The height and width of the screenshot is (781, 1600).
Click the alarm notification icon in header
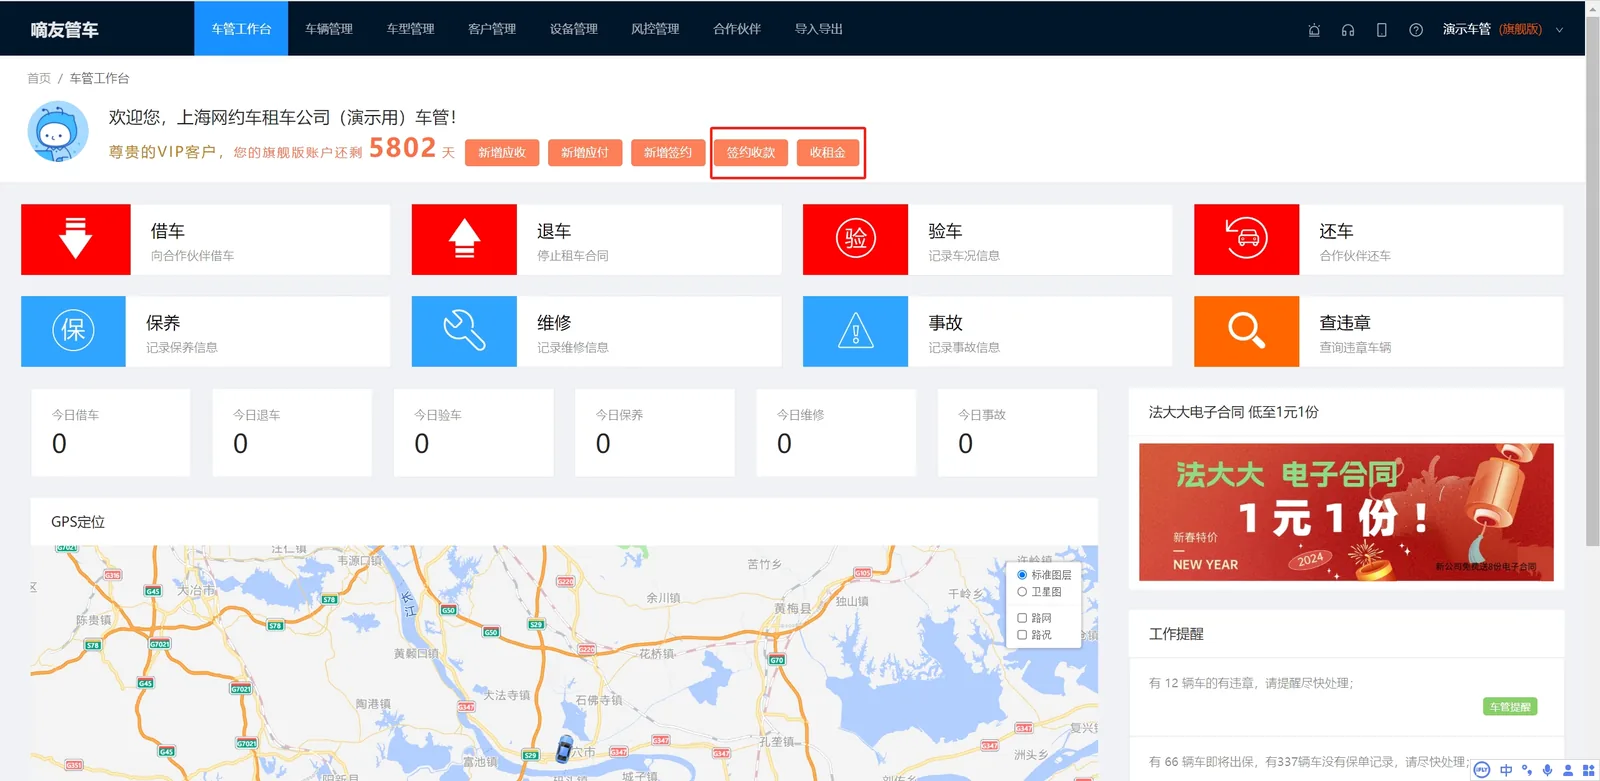(x=1314, y=30)
